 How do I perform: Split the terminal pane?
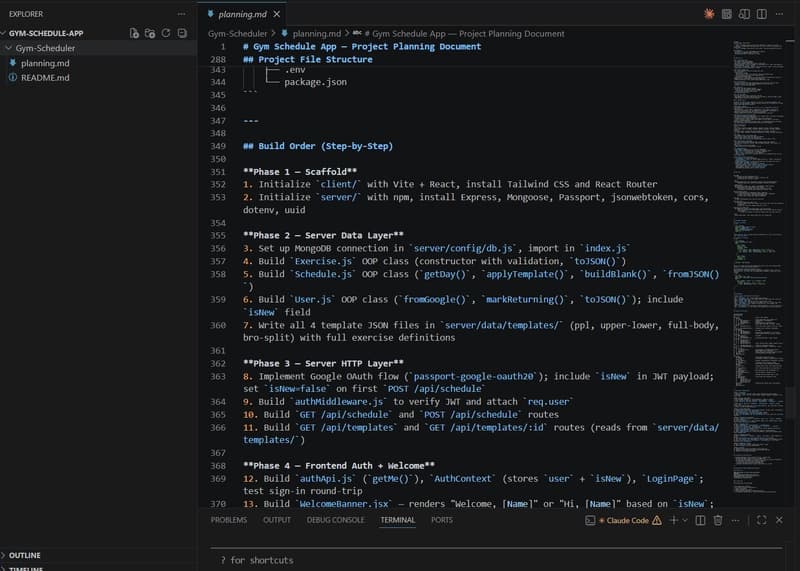click(x=701, y=520)
